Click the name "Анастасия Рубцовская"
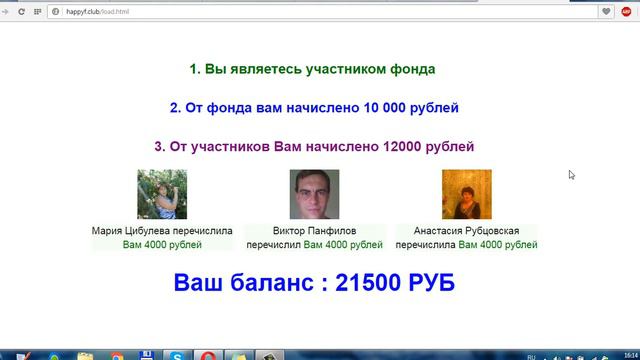This screenshot has width=640, height=360. point(467,231)
